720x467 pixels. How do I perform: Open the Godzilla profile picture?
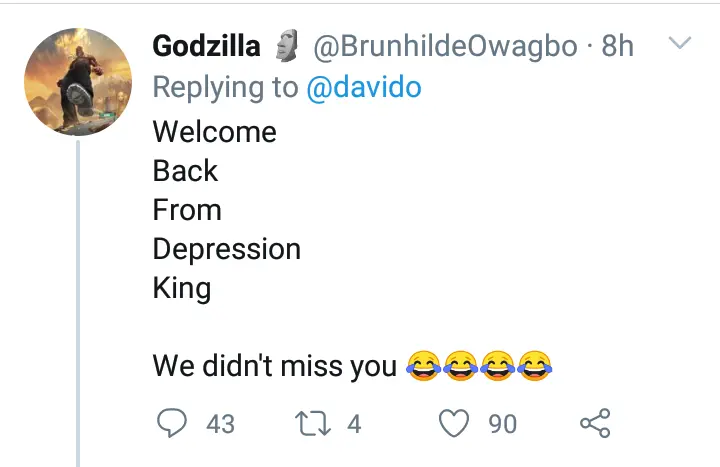pos(78,81)
